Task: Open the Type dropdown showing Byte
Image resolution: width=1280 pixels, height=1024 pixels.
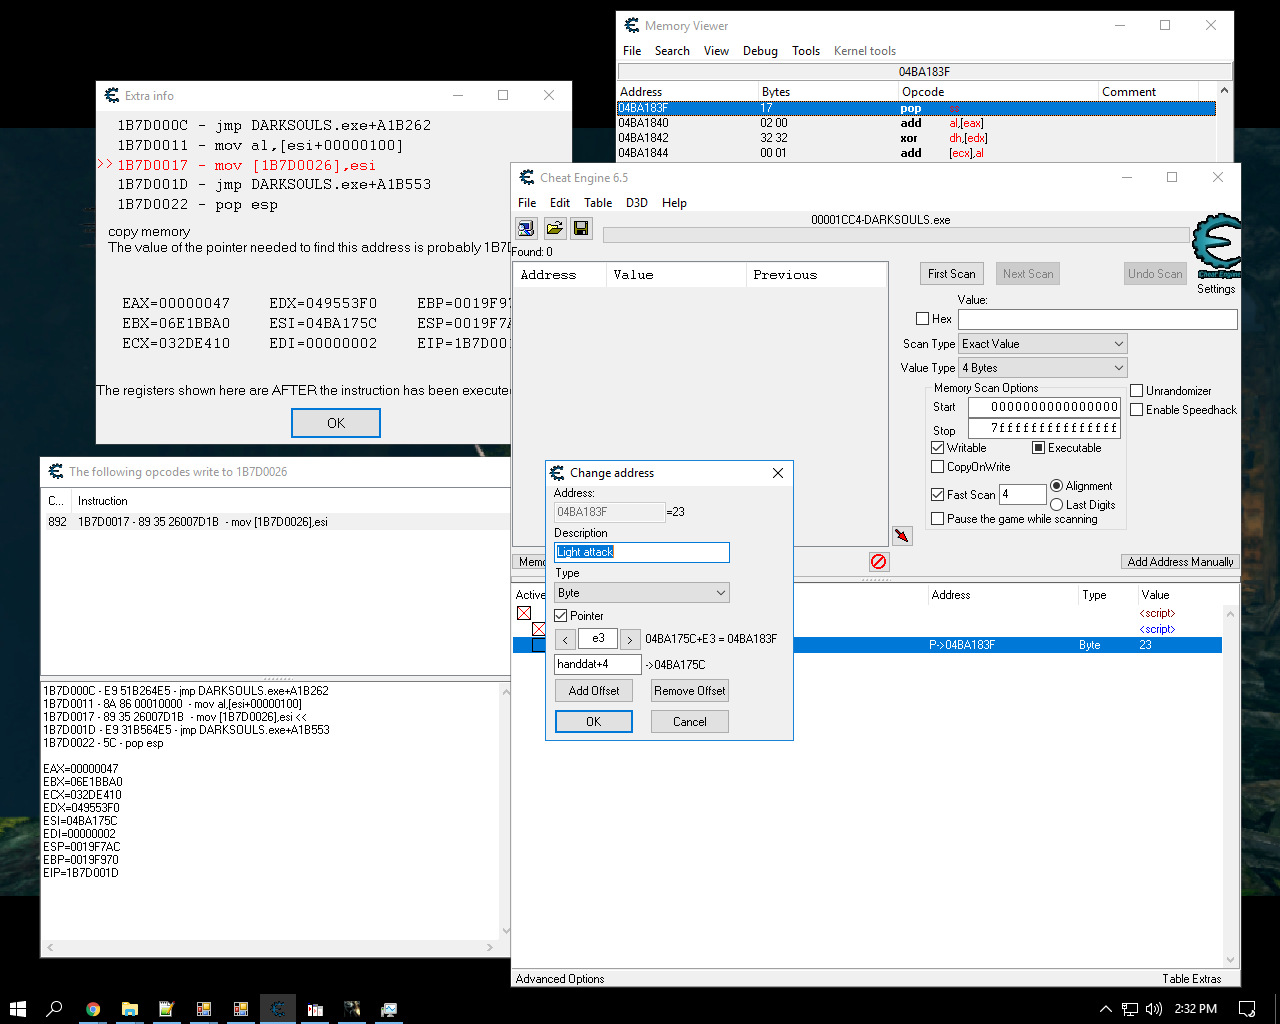Action: (642, 593)
